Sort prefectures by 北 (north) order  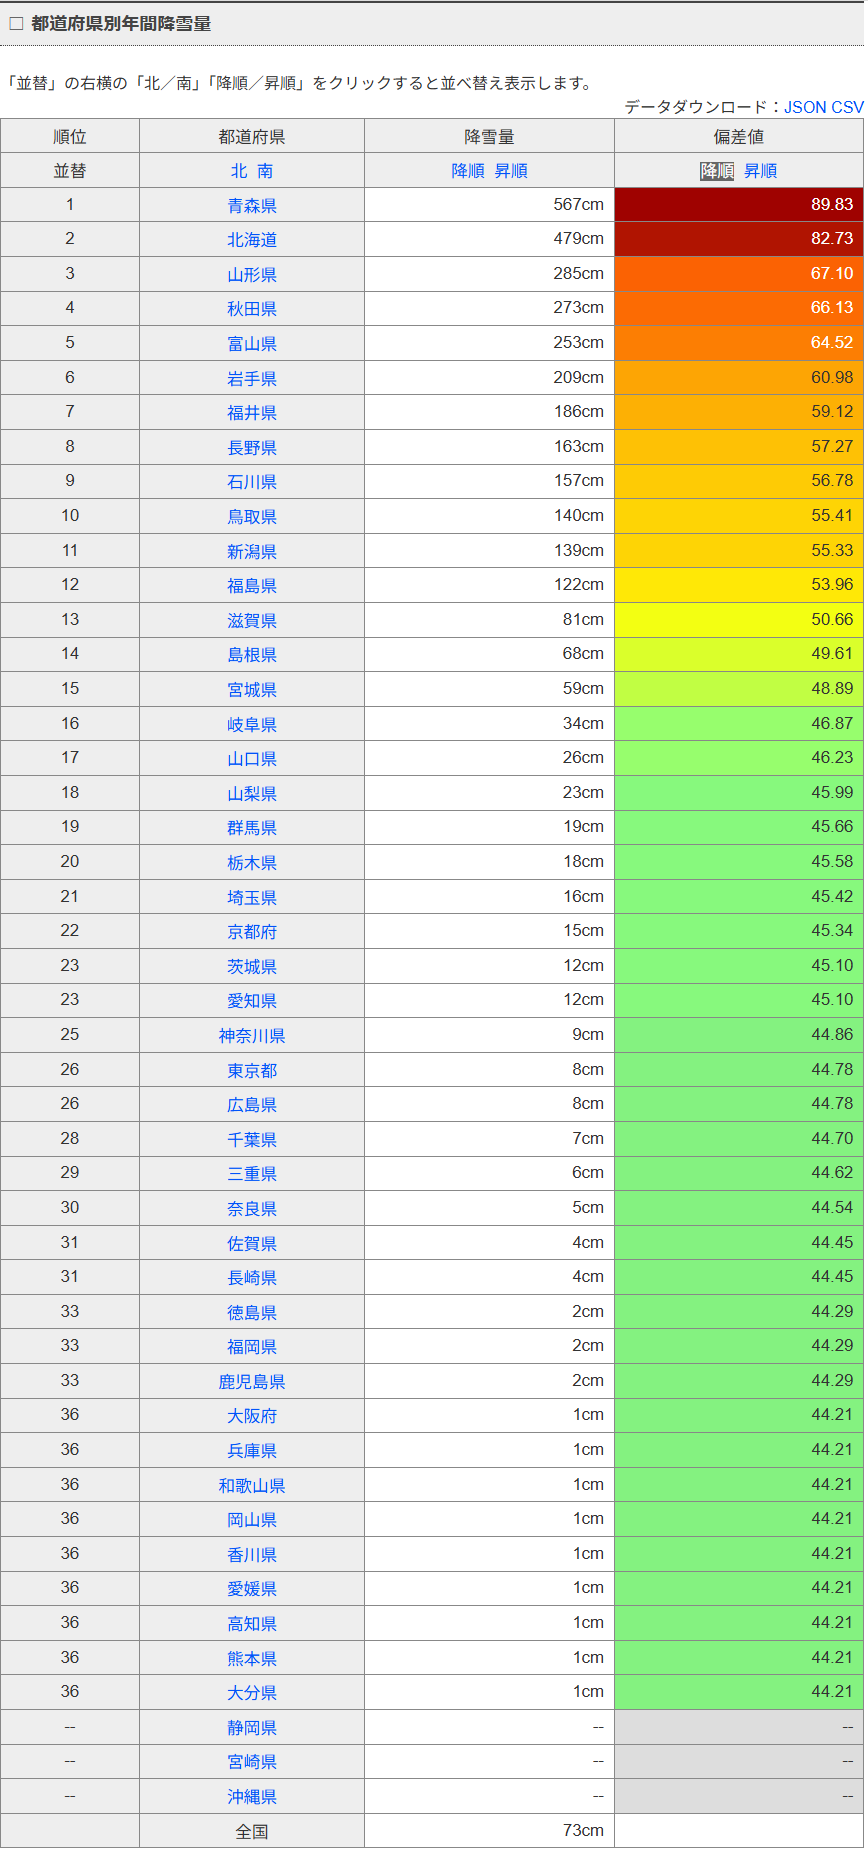tap(238, 171)
